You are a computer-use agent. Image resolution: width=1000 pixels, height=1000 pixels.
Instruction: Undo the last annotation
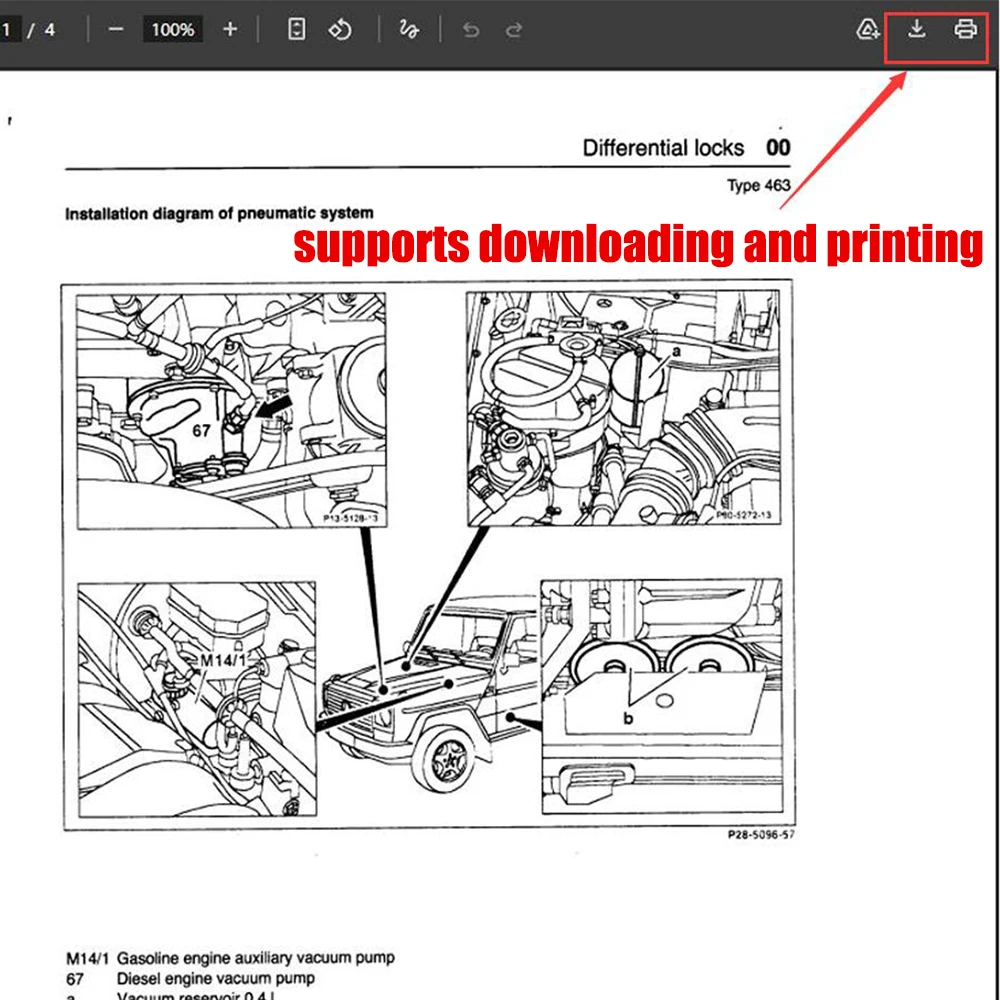tap(470, 30)
